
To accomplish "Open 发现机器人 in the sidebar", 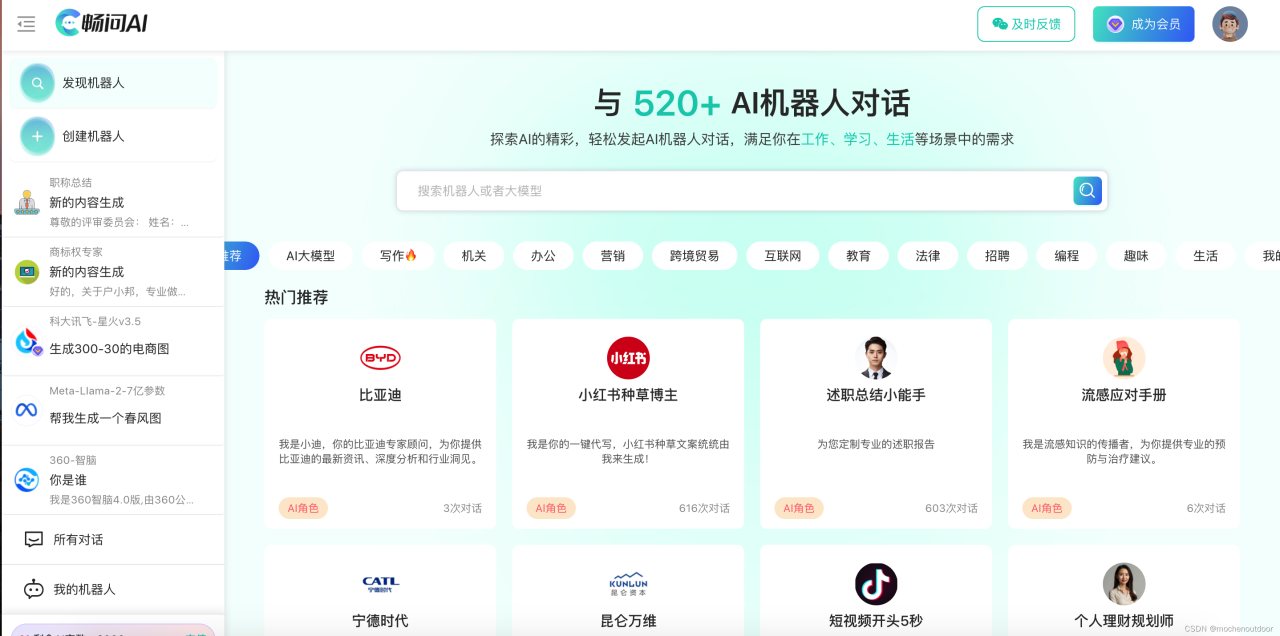I will coord(113,83).
